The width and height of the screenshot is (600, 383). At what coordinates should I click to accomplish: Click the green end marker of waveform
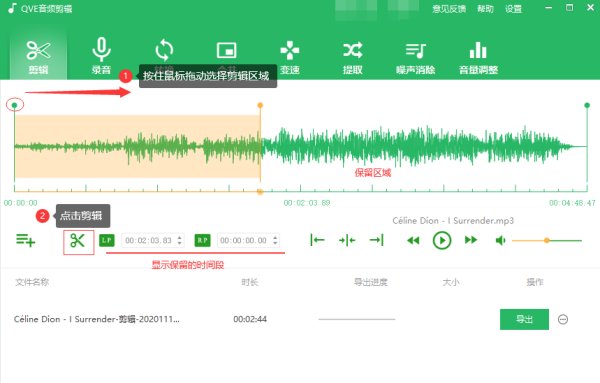587,105
